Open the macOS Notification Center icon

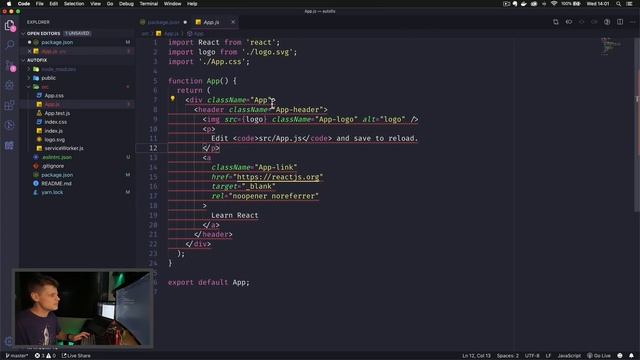pos(630,4)
